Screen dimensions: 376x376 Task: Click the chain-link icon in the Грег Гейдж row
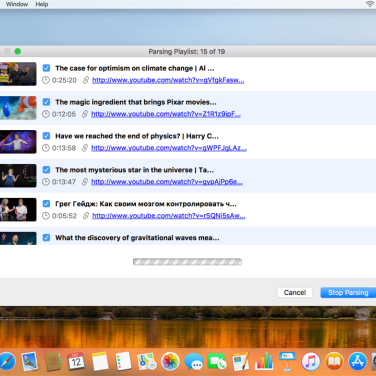point(86,216)
